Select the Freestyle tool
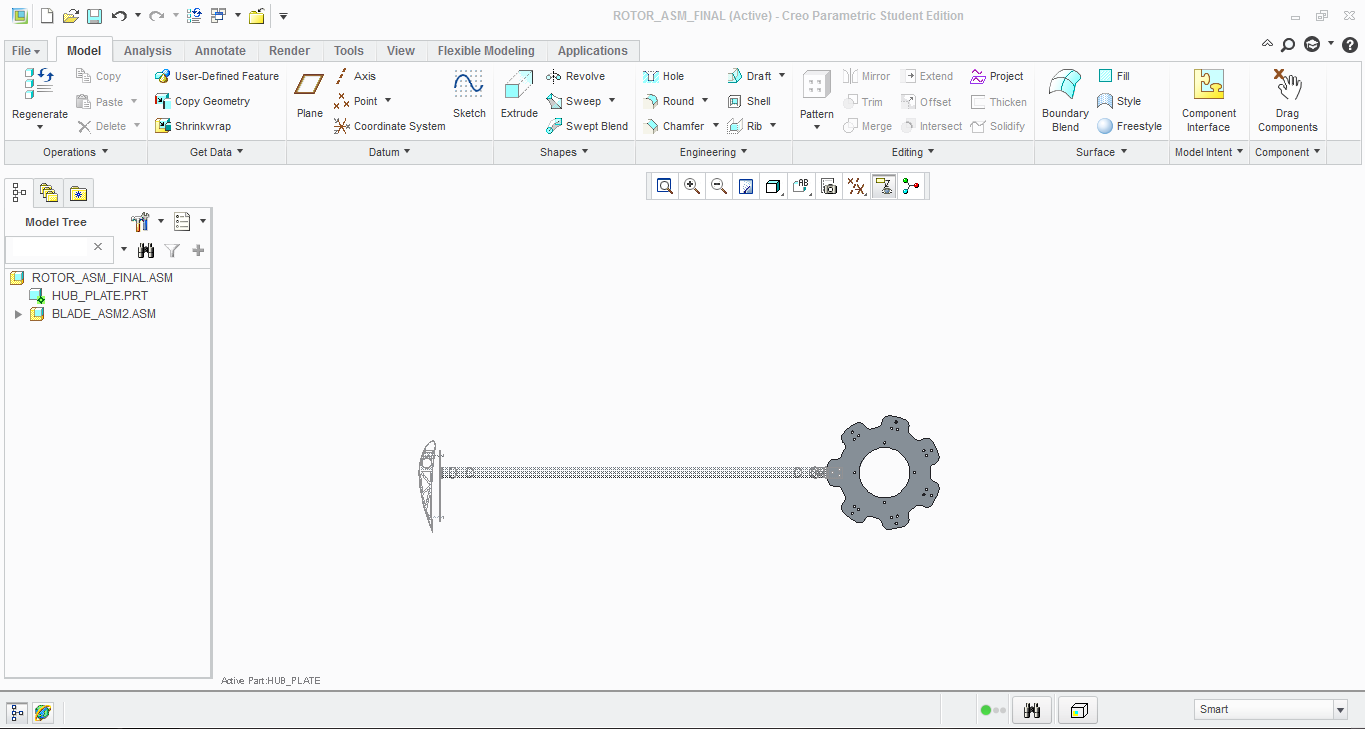Image resolution: width=1365 pixels, height=729 pixels. click(x=1130, y=126)
